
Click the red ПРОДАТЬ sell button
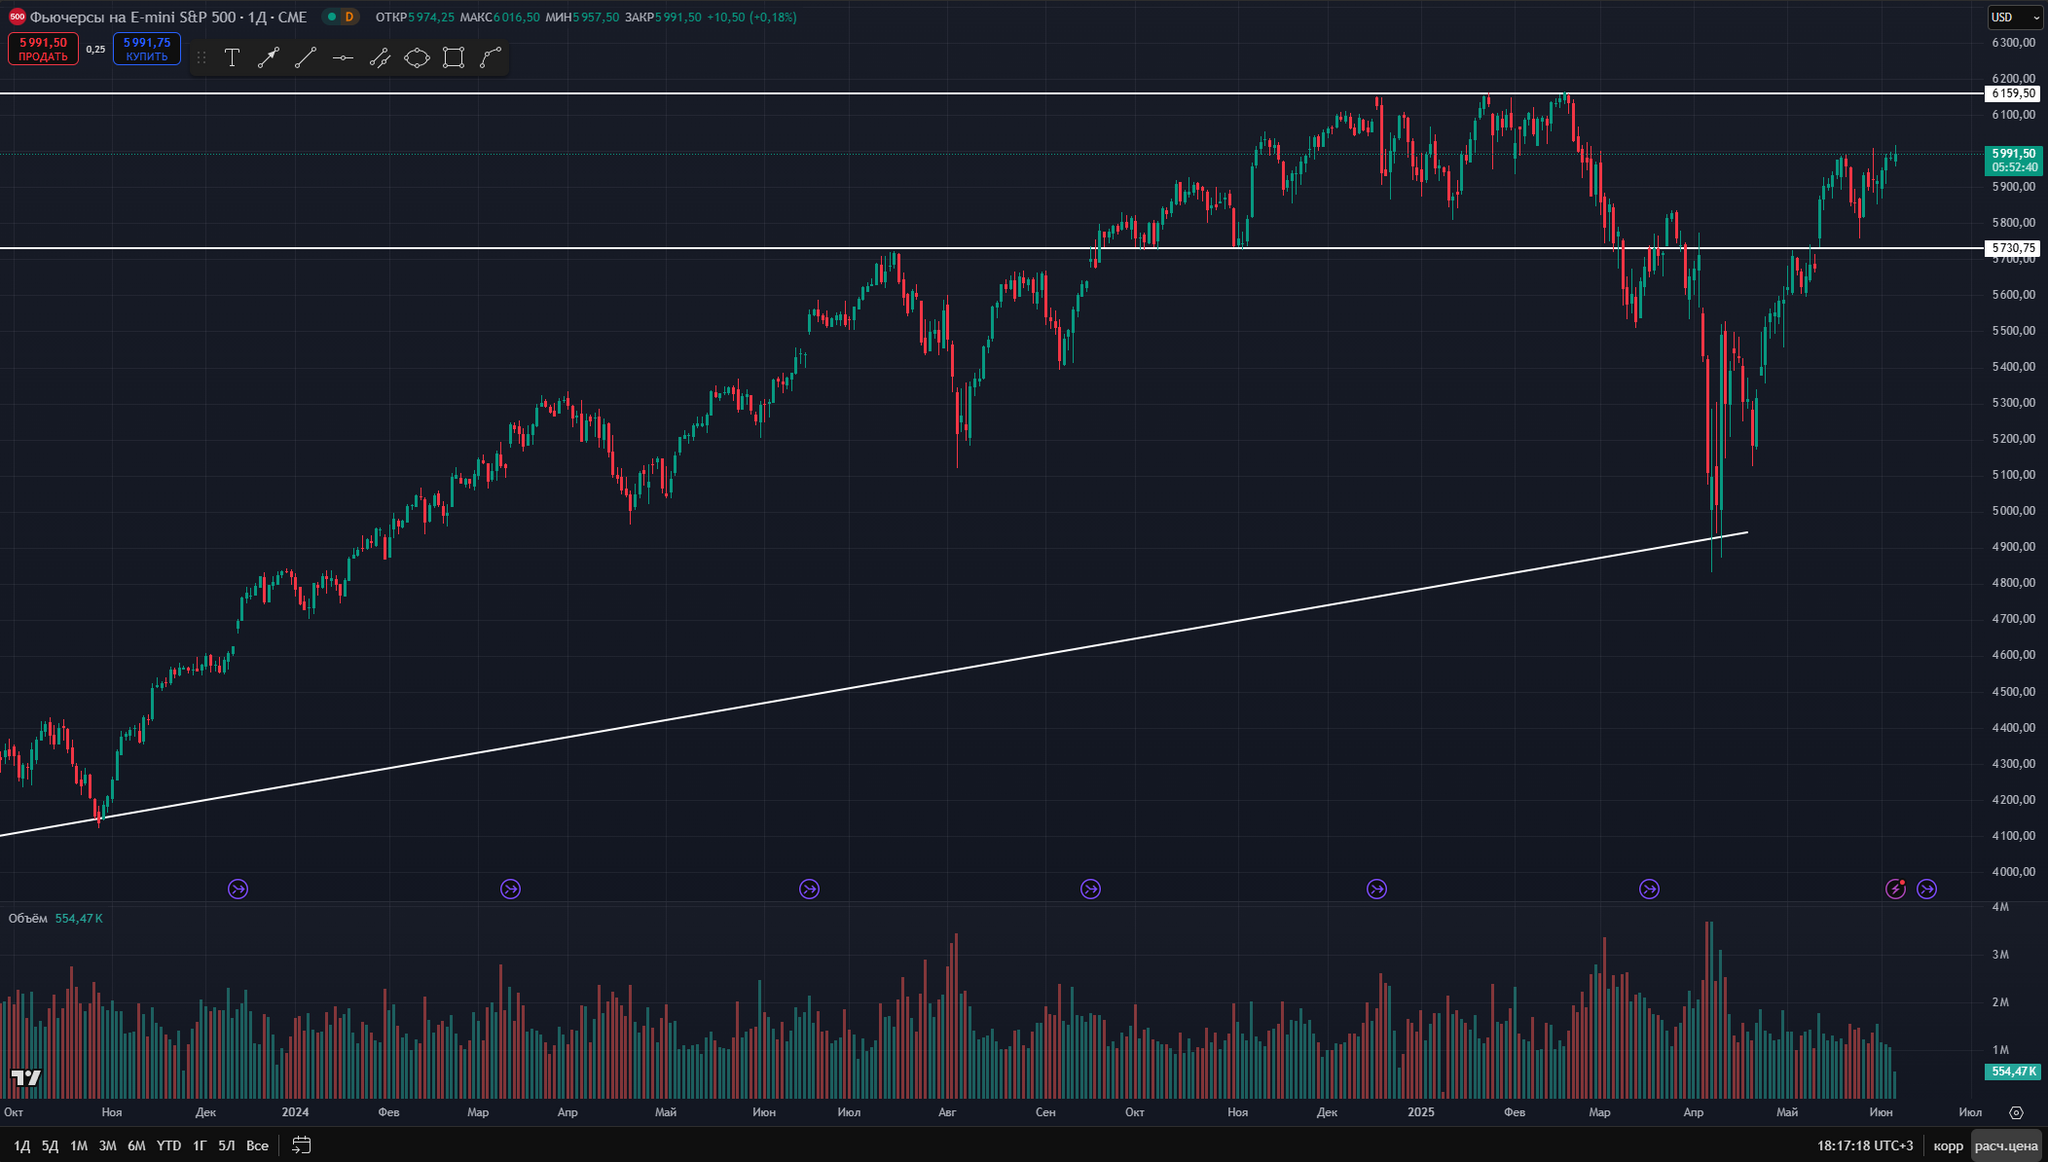(43, 49)
